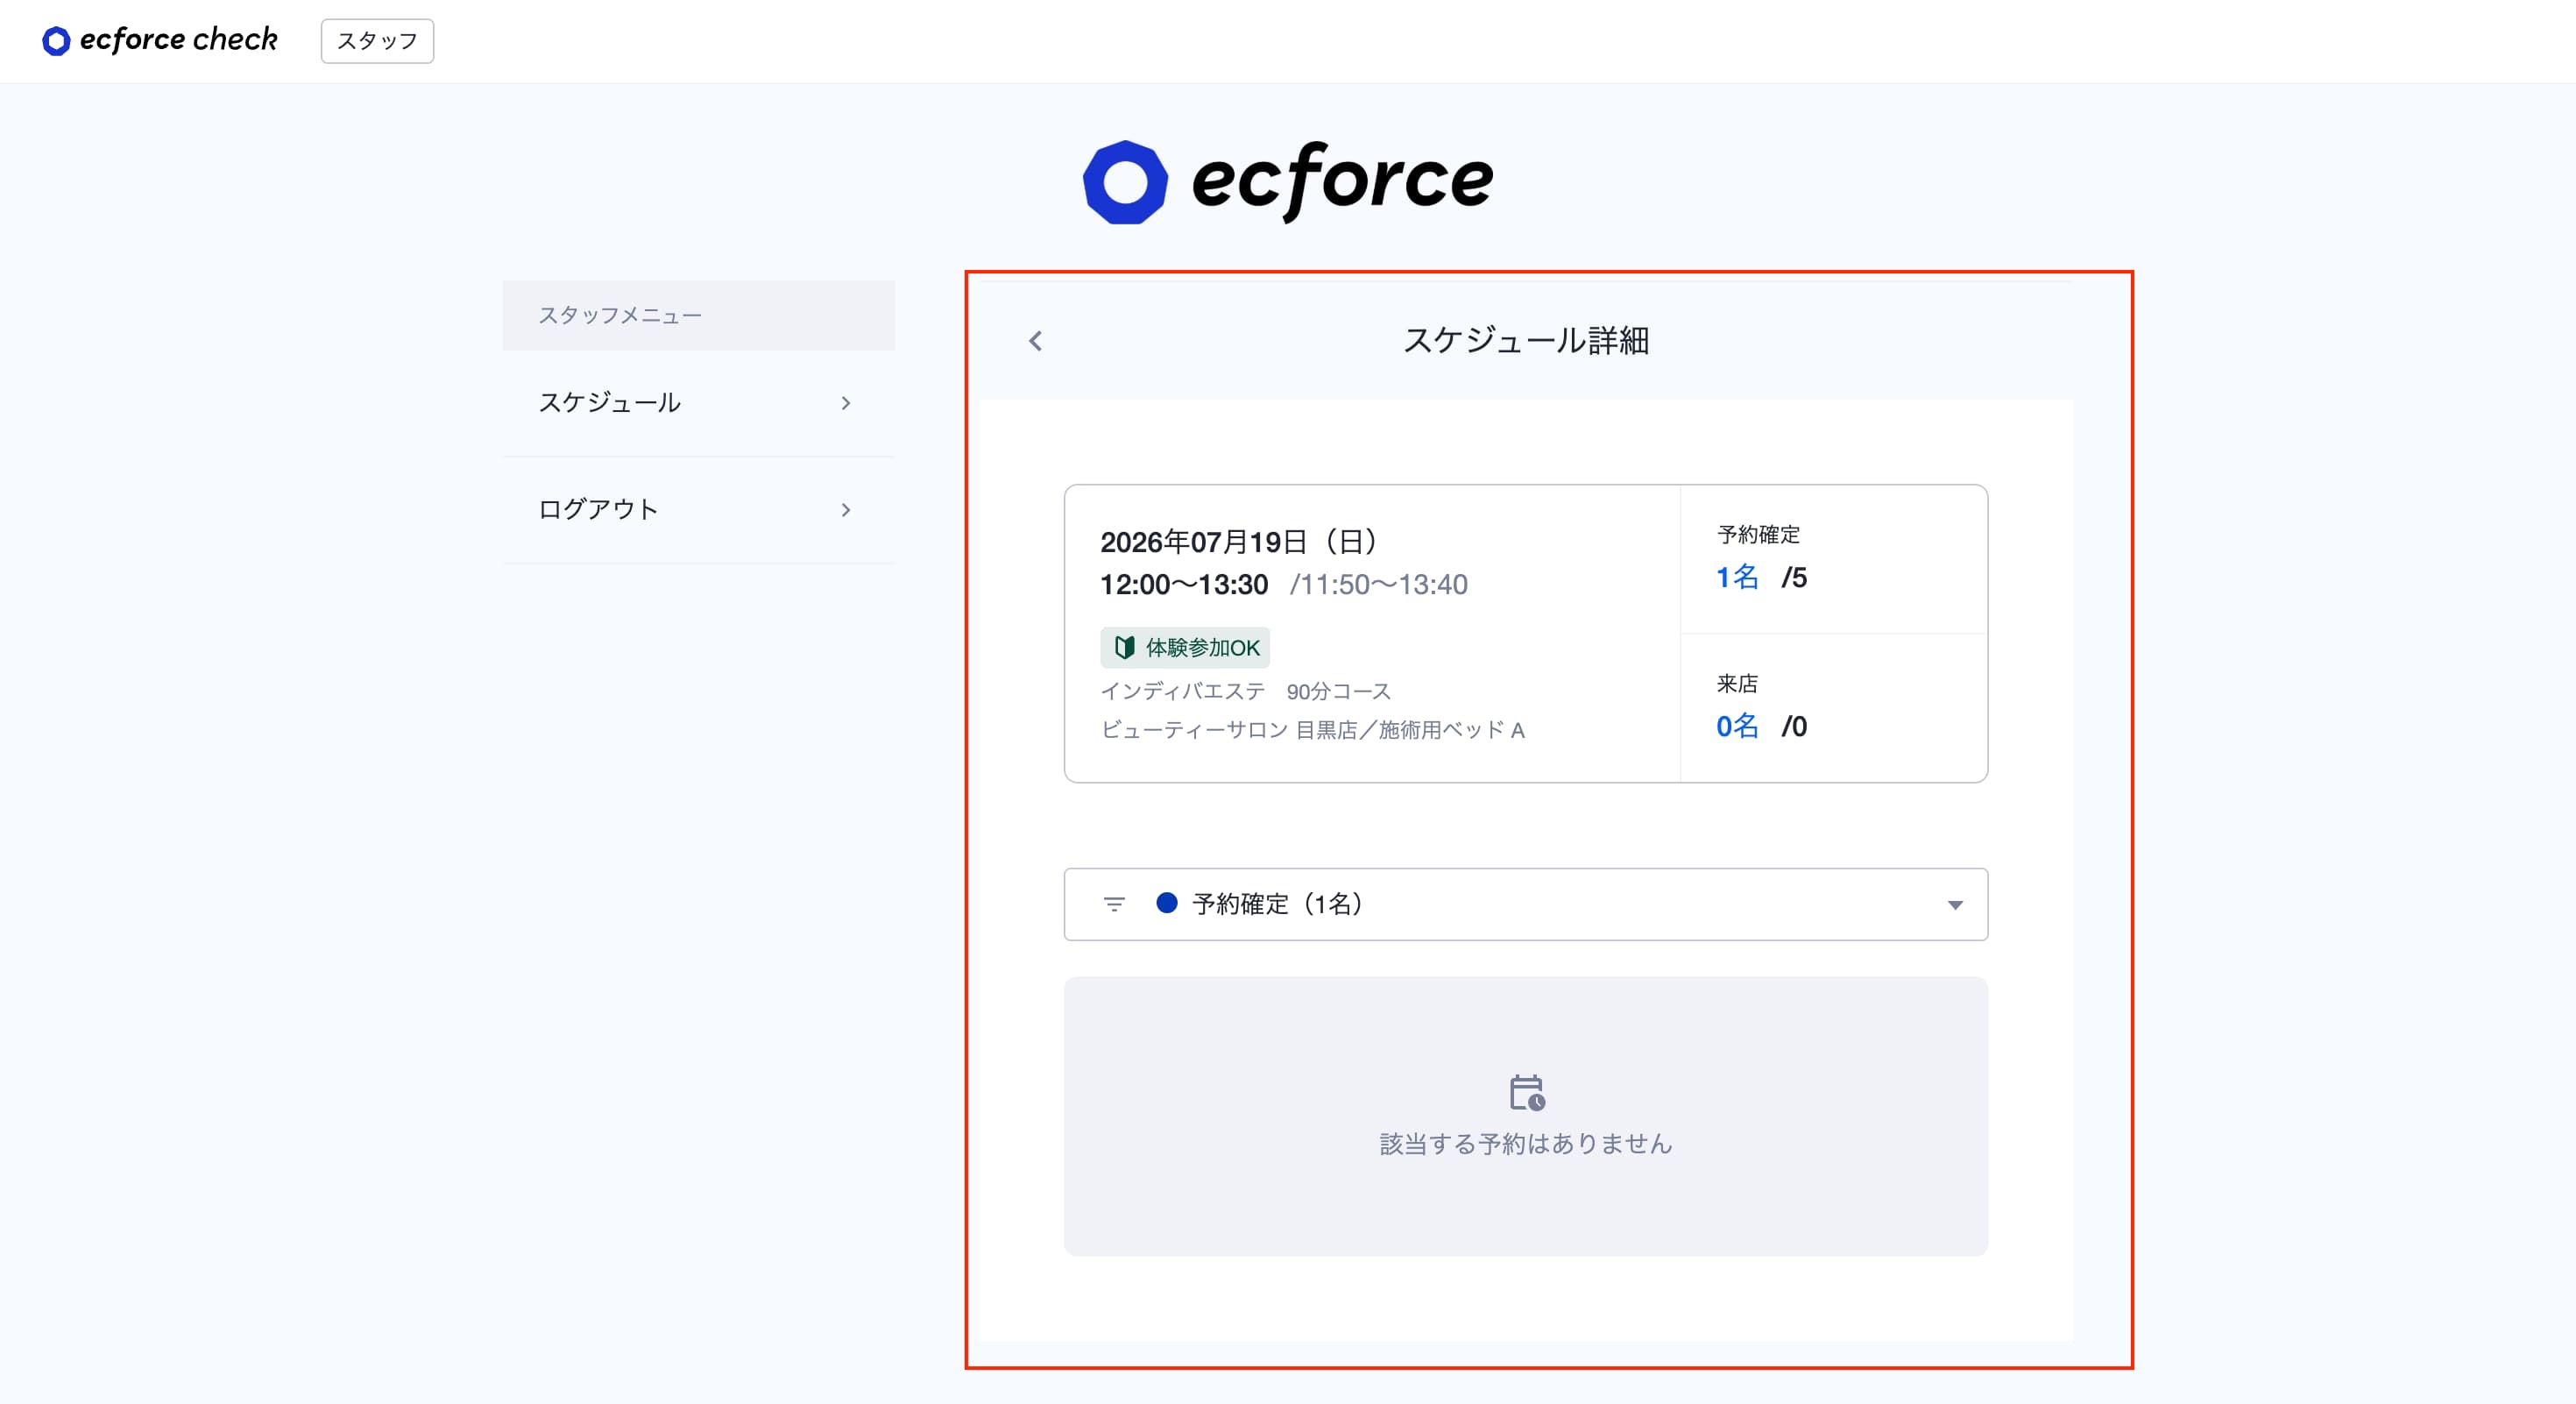Click the dropdown arrow of the reservation filter
Screen dimensions: 2576x1404
coord(1955,905)
